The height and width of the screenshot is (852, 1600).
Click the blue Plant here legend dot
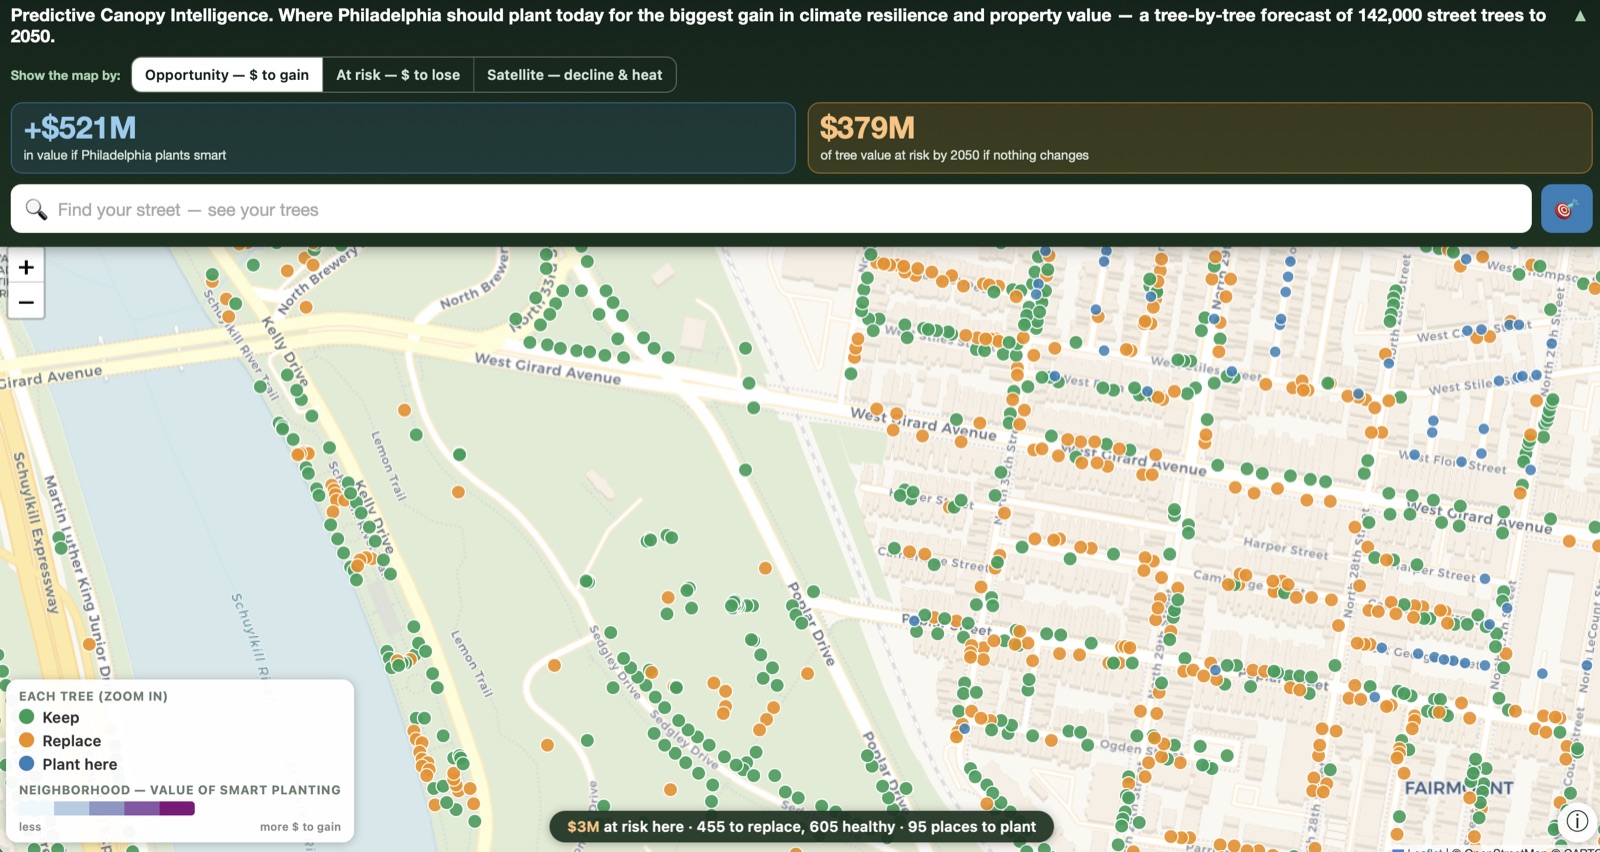[27, 763]
